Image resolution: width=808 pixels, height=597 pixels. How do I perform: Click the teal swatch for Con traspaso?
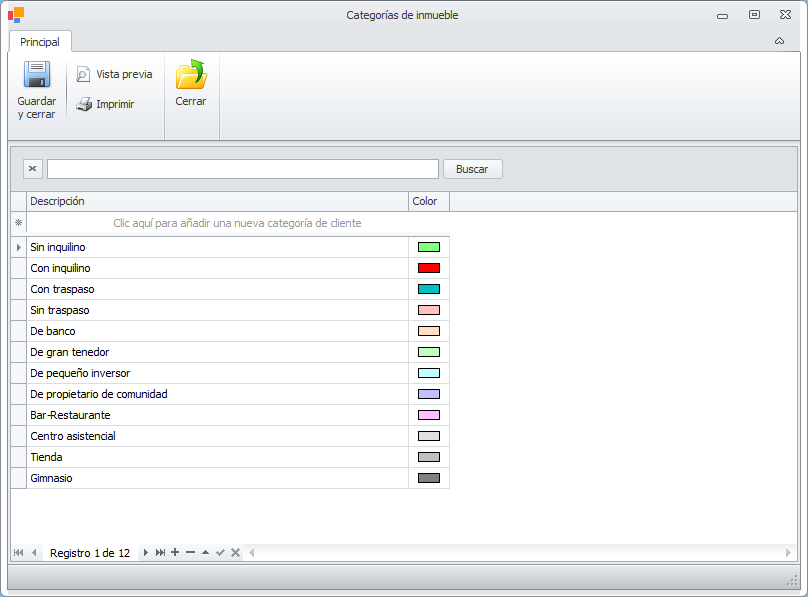429,289
